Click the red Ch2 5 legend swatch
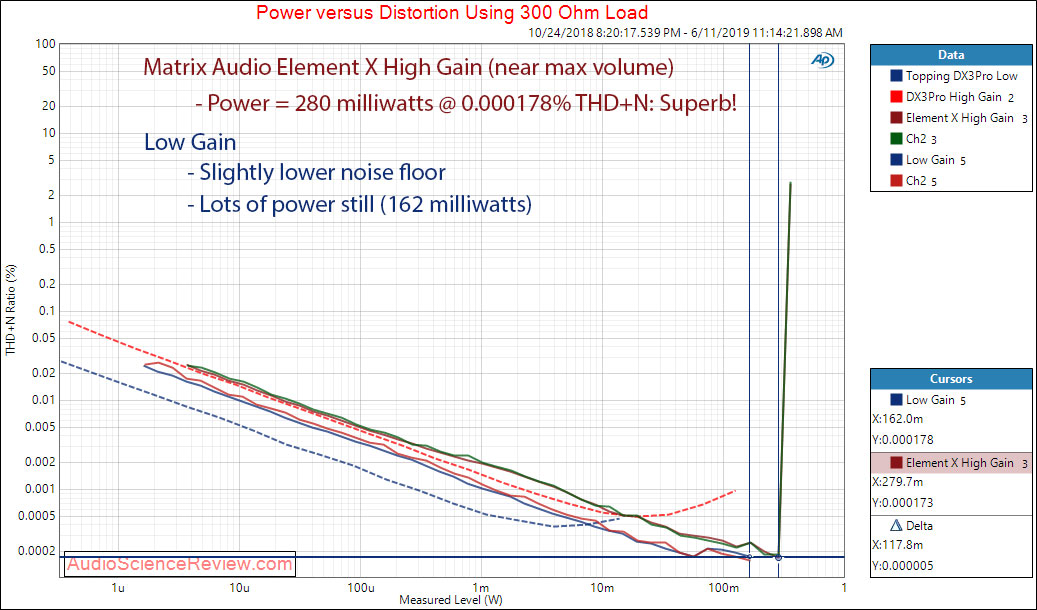The height and width of the screenshot is (610, 1037). pos(896,181)
